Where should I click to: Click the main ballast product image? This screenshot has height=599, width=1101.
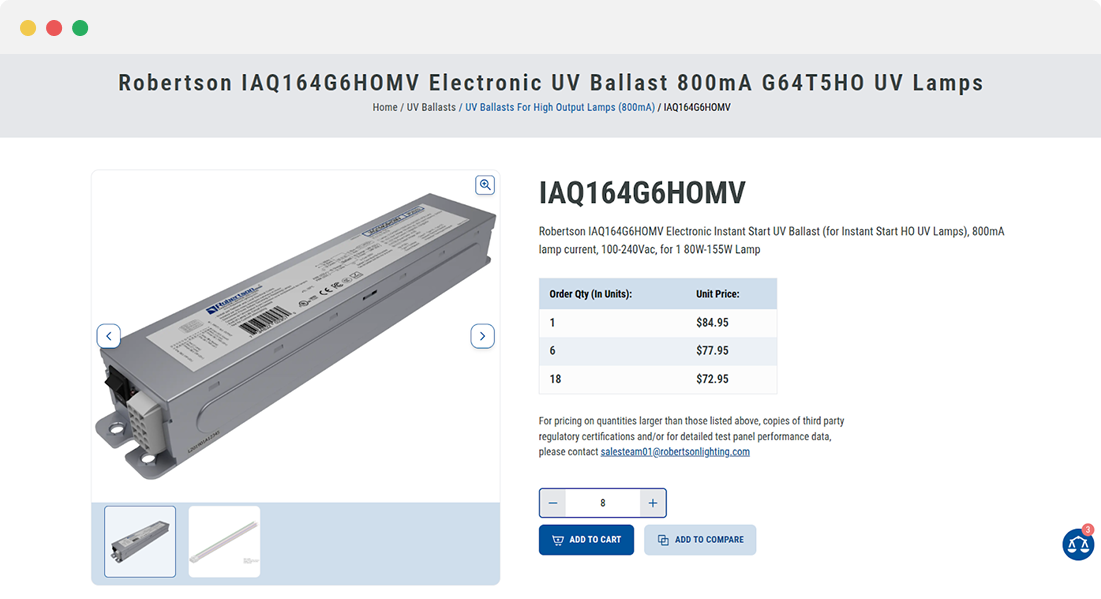pyautogui.click(x=295, y=330)
